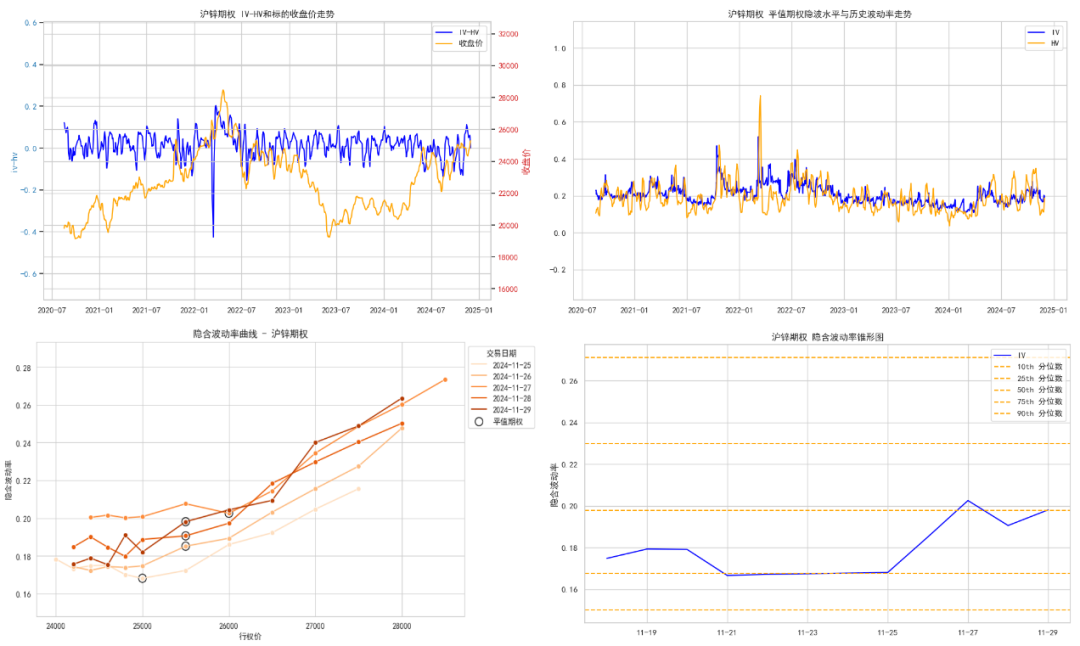Click '2025-01' tick on IV/HV trend chart
This screenshot has width=1080, height=646.
tap(1052, 310)
